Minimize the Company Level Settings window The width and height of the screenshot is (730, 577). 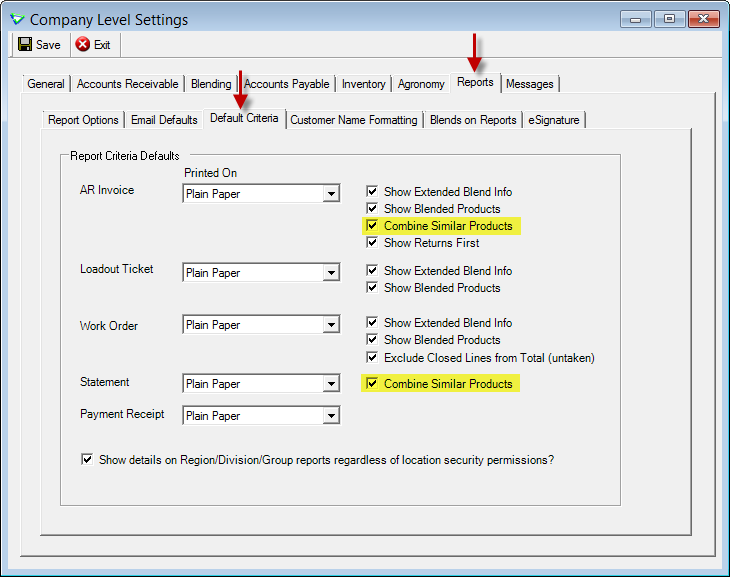[635, 19]
